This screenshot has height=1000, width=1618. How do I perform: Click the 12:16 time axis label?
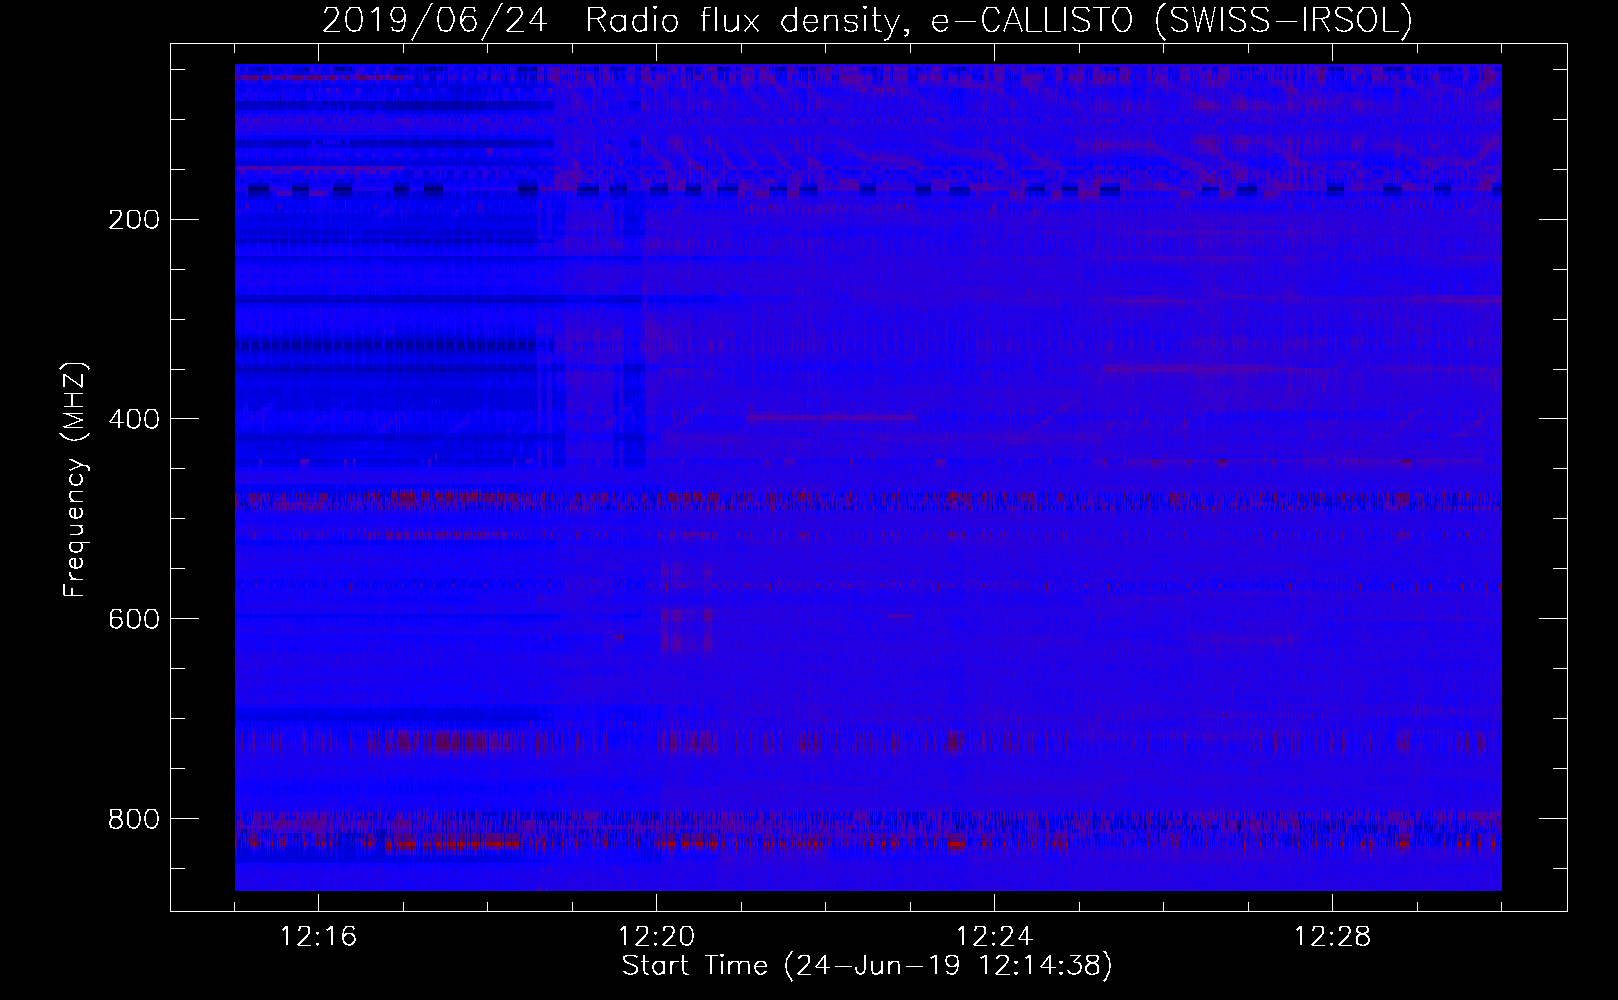319,937
